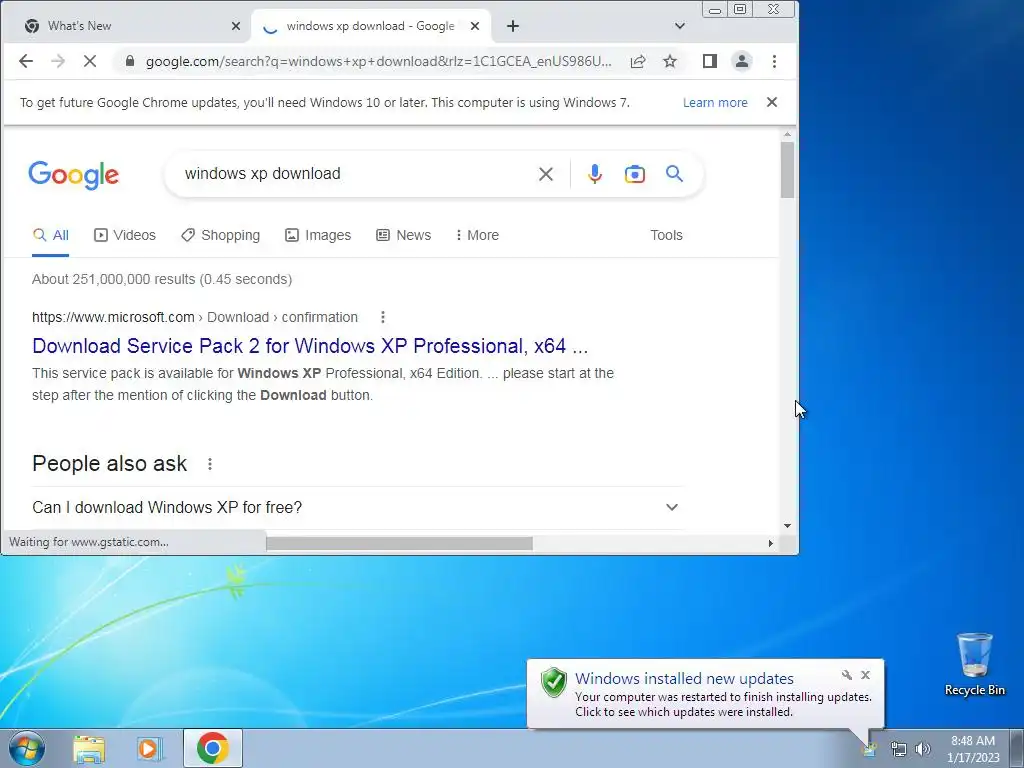The width and height of the screenshot is (1024, 768).
Task: Expand the More search categories menu
Action: [477, 235]
